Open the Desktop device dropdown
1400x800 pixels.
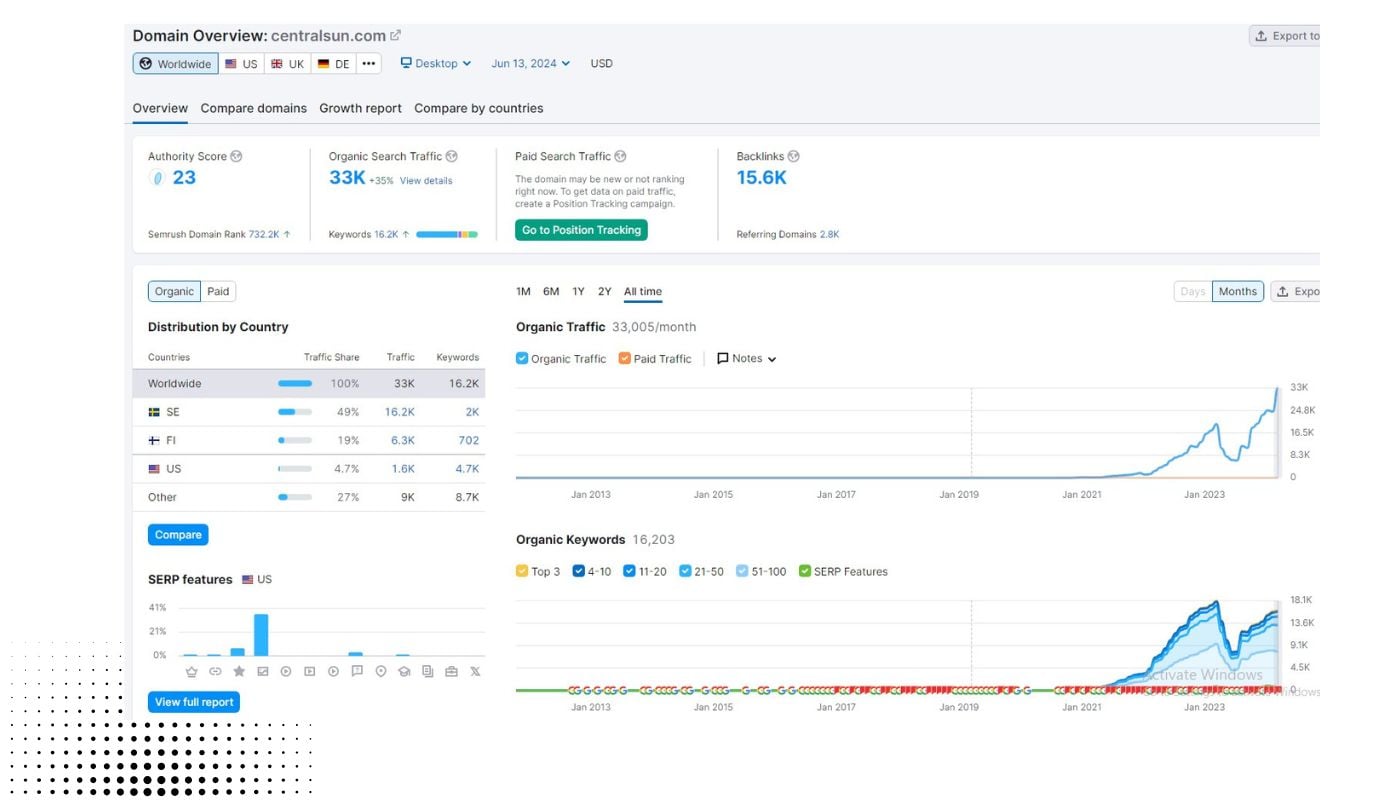(x=436, y=63)
